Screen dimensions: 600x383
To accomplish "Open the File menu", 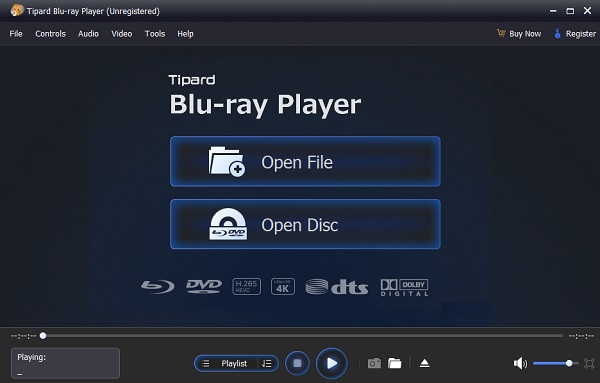I will click(x=16, y=34).
